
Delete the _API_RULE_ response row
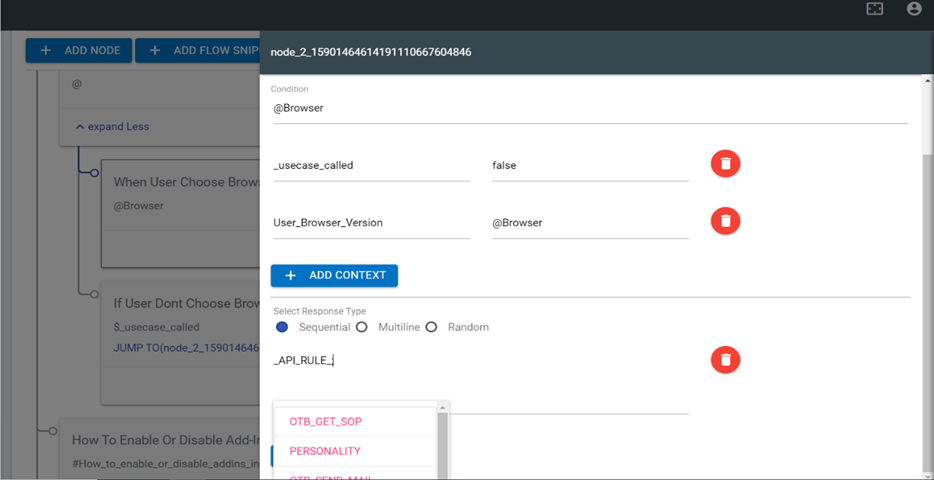[725, 359]
